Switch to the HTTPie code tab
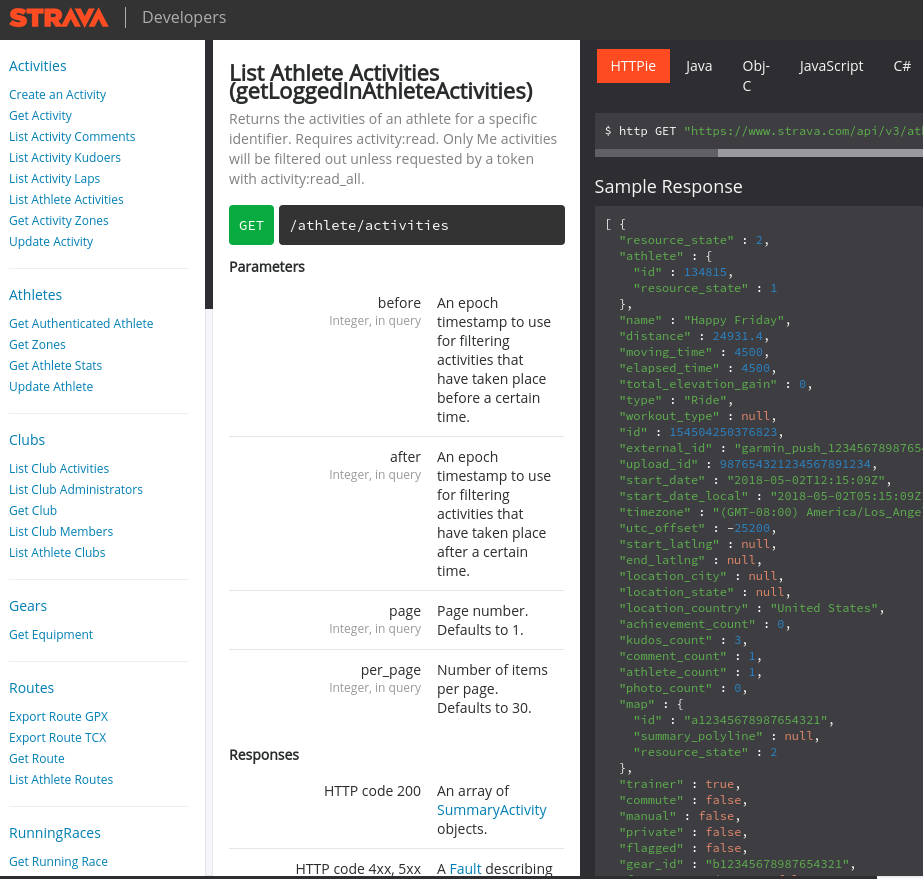 point(633,66)
